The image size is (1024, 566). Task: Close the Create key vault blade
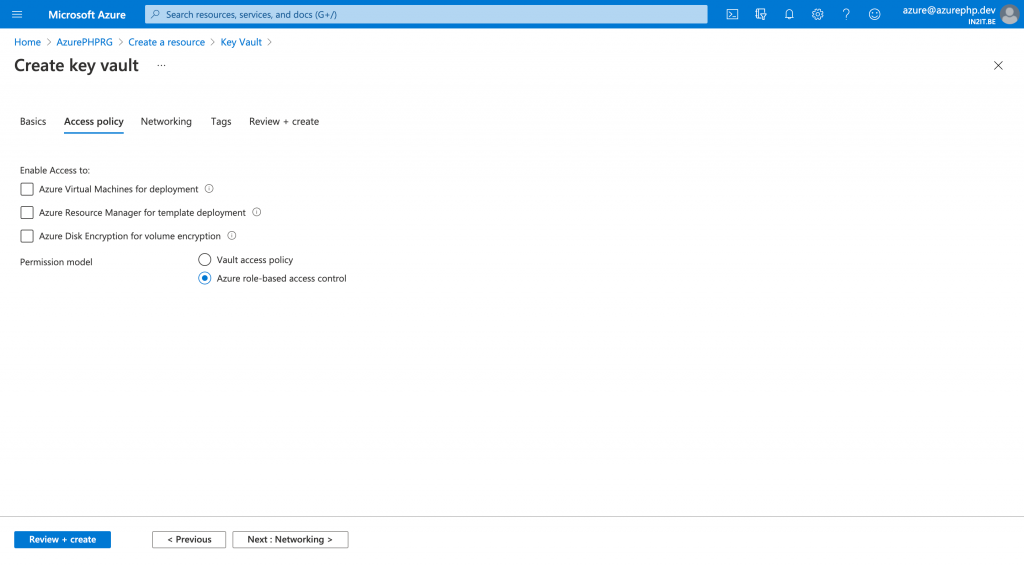(x=998, y=65)
